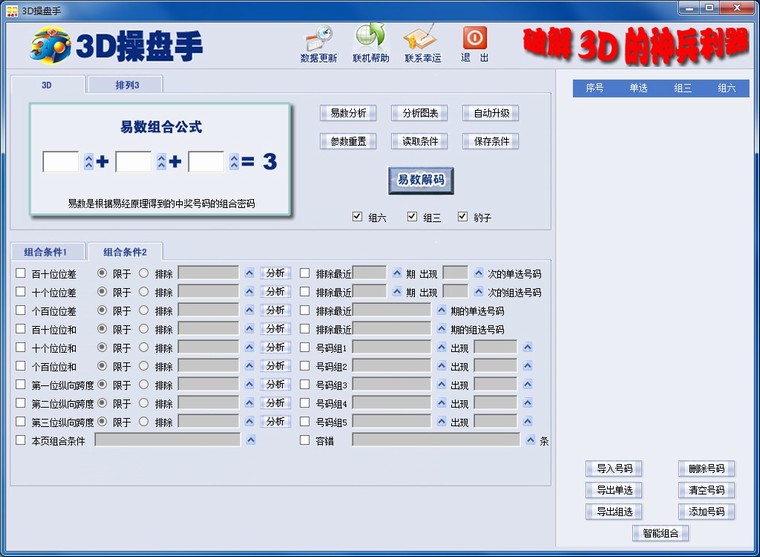Click the 容错 input field
Viewport: 760px width, 557px height.
435,440
